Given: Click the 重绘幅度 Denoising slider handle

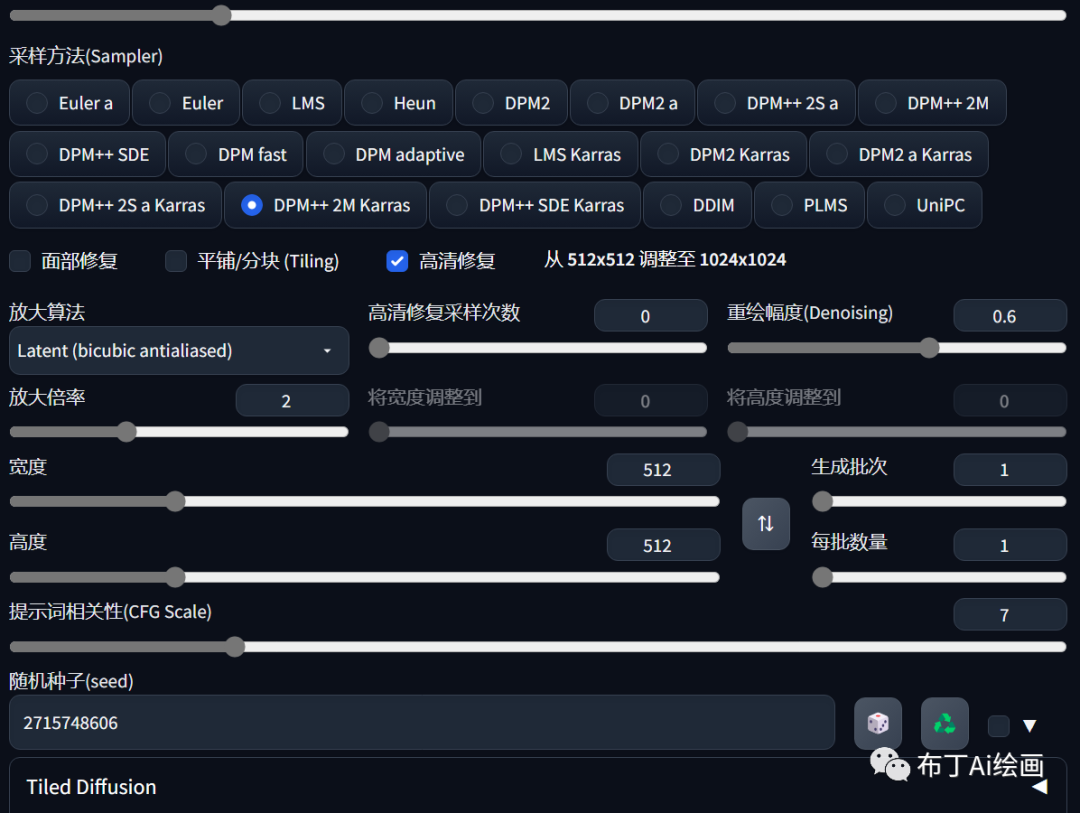Looking at the screenshot, I should click(x=929, y=348).
